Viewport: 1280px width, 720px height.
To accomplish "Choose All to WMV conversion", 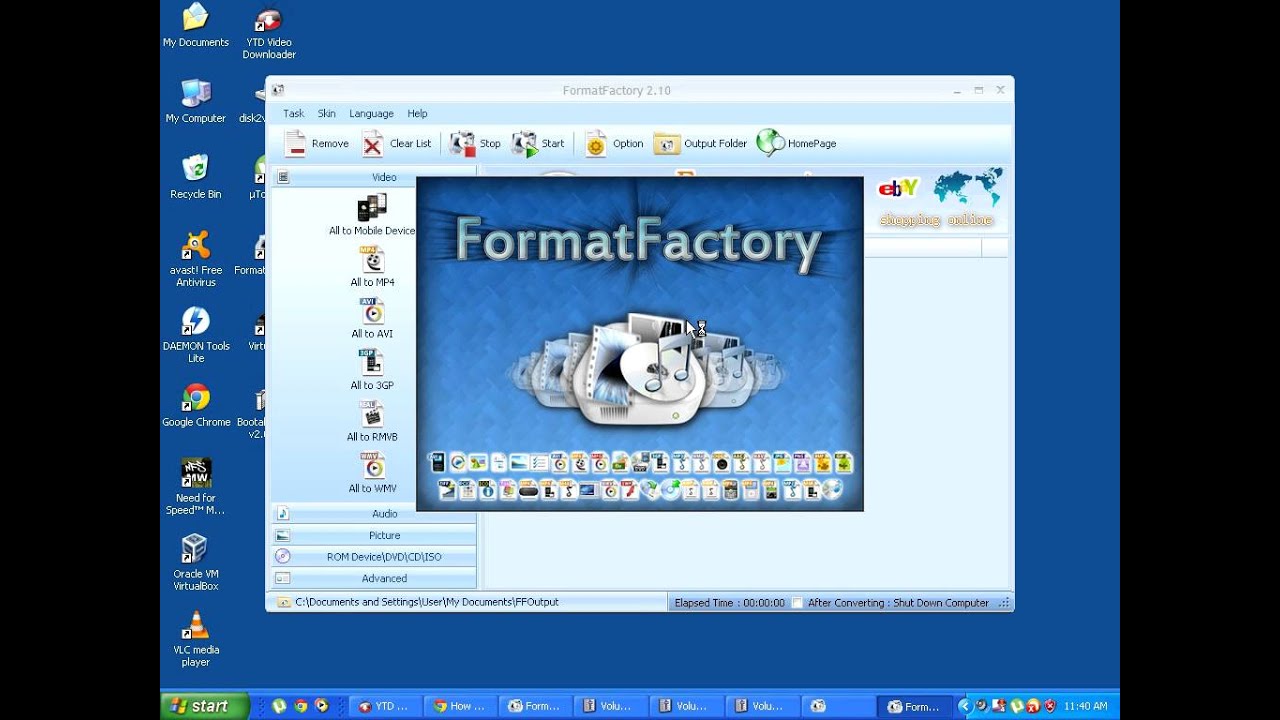I will click(372, 474).
